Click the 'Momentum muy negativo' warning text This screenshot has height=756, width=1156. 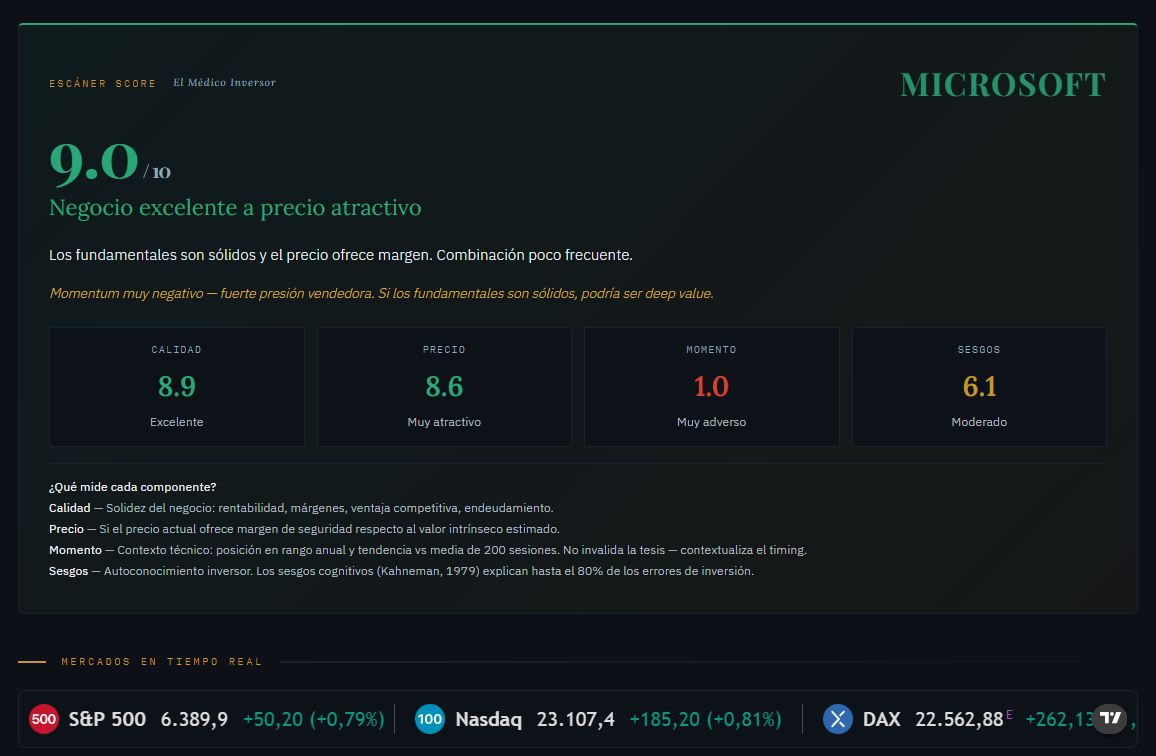(x=381, y=294)
